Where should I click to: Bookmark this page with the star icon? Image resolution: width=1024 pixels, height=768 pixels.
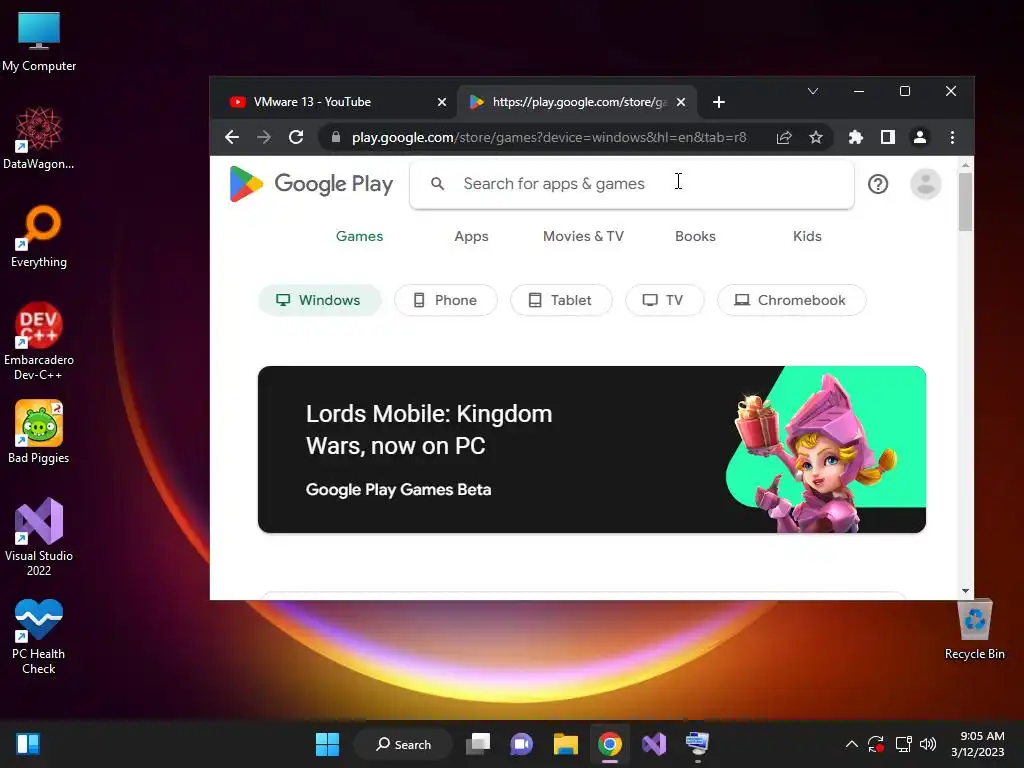point(816,137)
